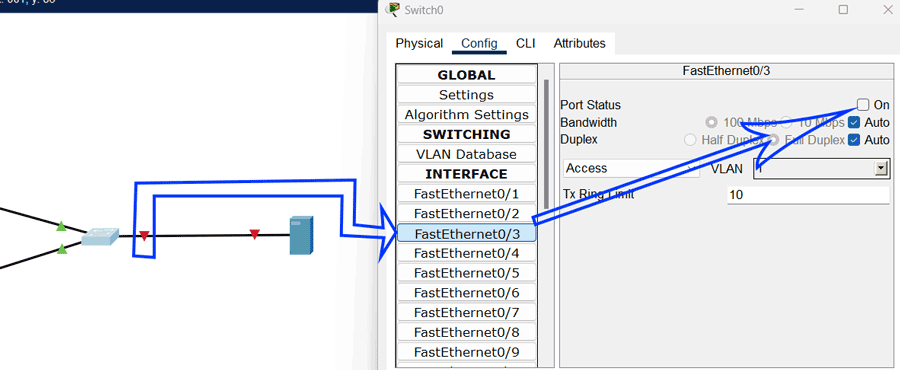The height and width of the screenshot is (370, 900).
Task: Select interface FastEthernet0/8
Action: tap(466, 333)
